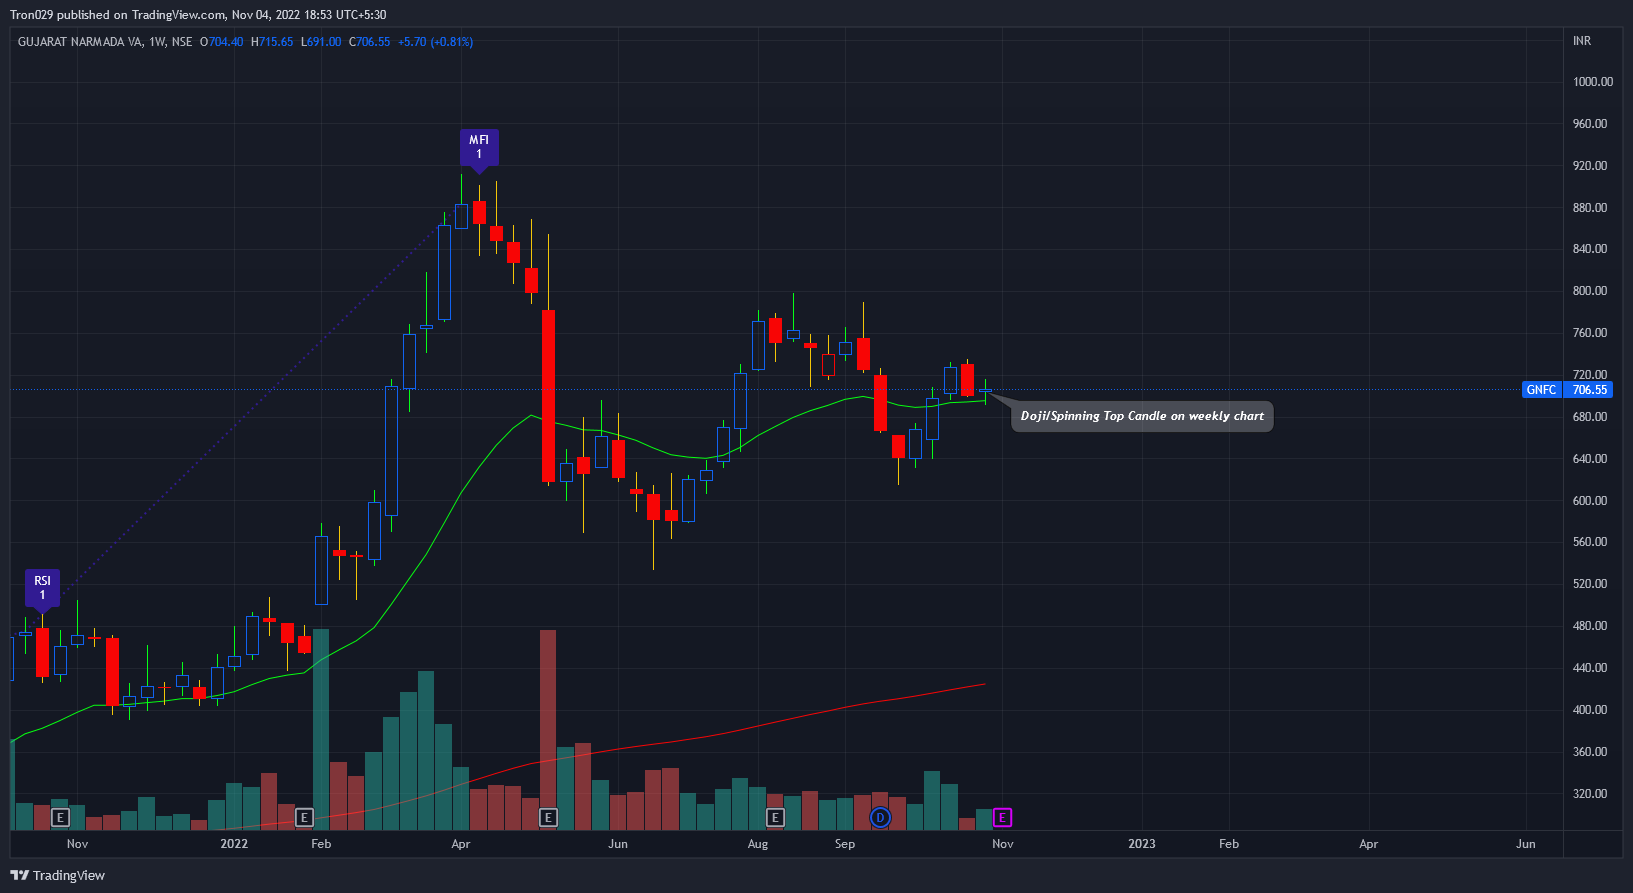Click the 400.00 price axis label
The image size is (1633, 893).
coord(1590,710)
